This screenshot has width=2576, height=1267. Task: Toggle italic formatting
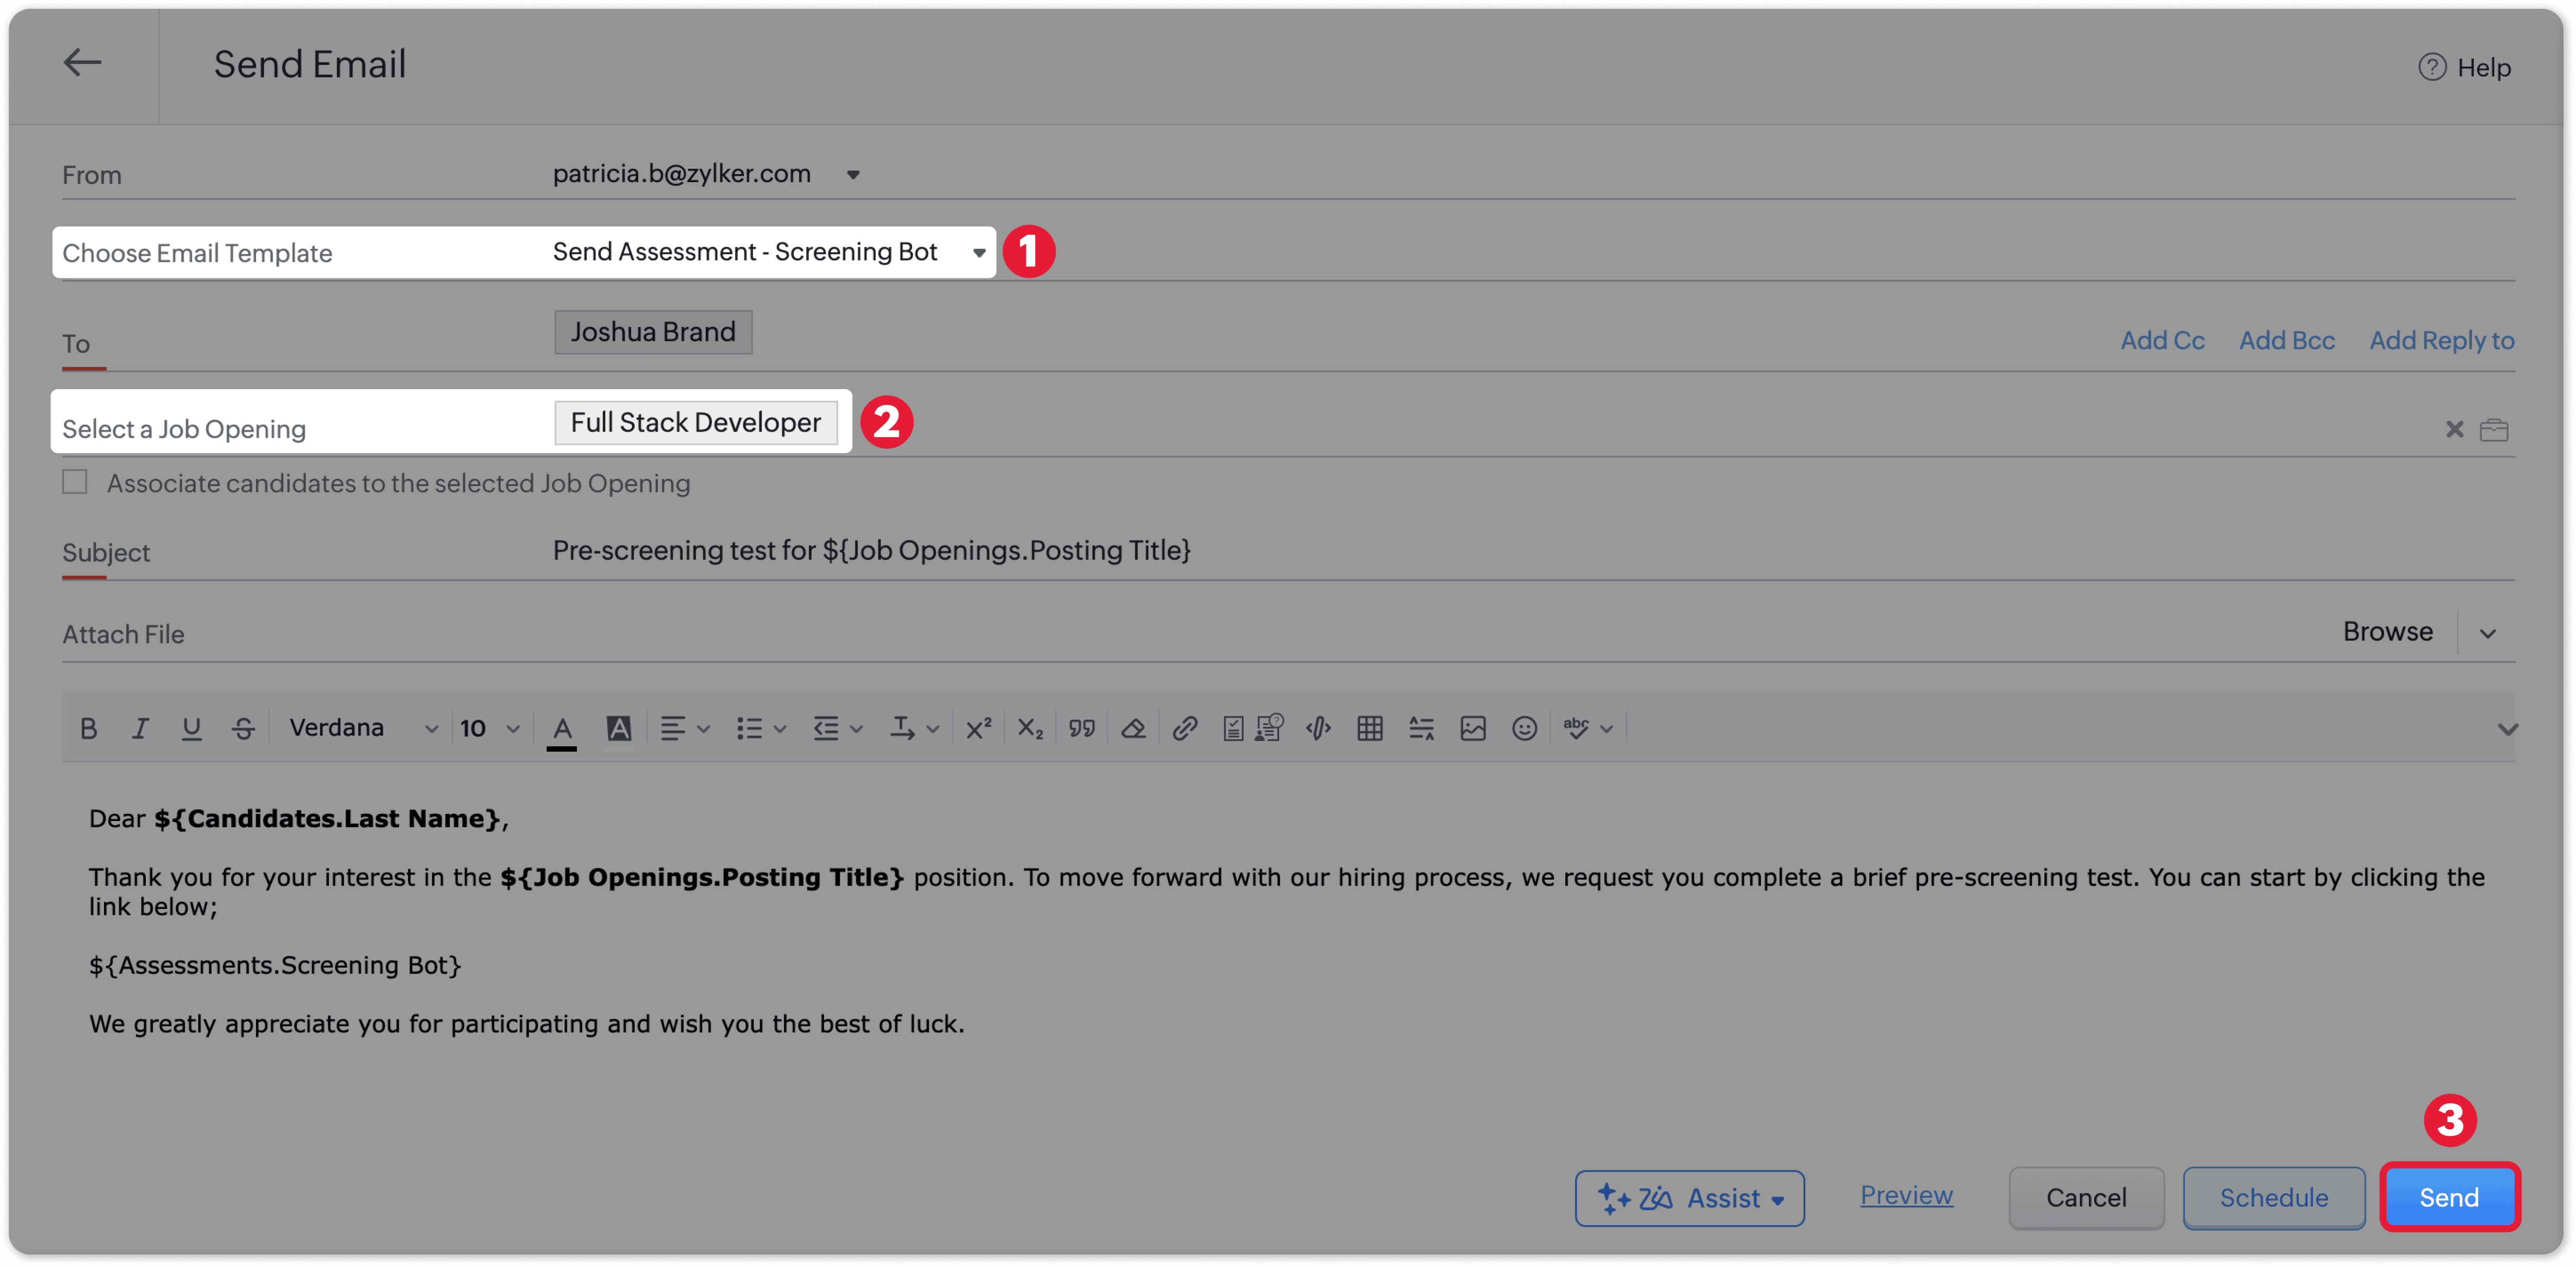click(x=140, y=729)
